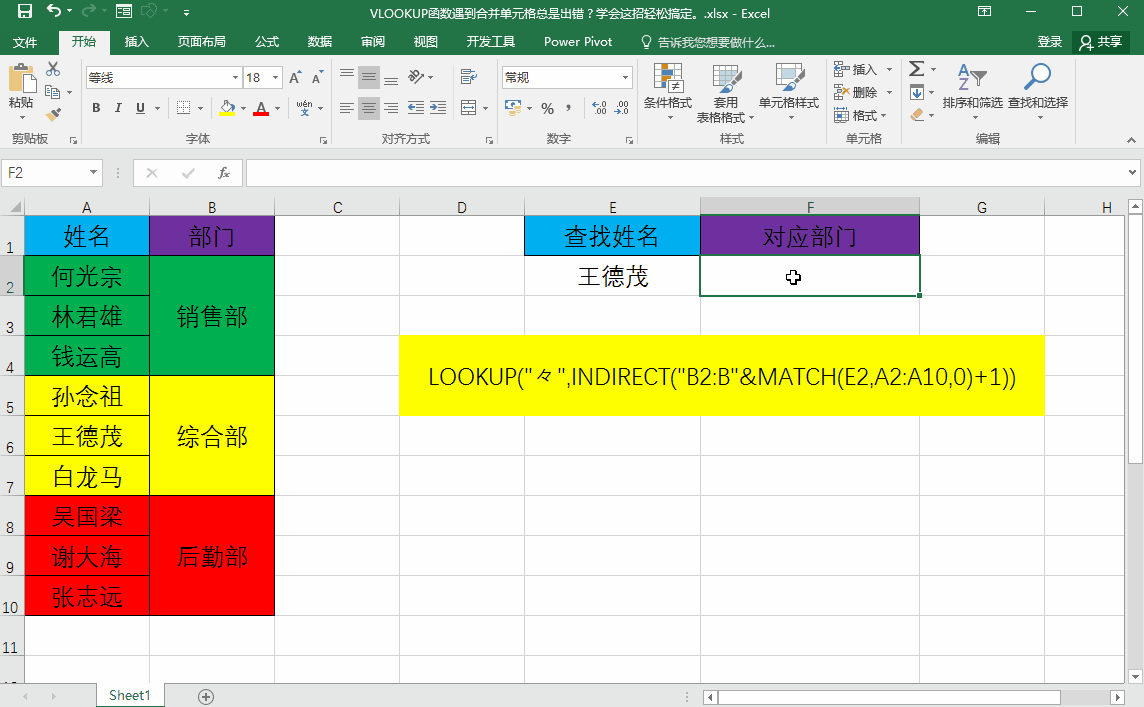Switch to the Power Pivot tab

[x=578, y=42]
